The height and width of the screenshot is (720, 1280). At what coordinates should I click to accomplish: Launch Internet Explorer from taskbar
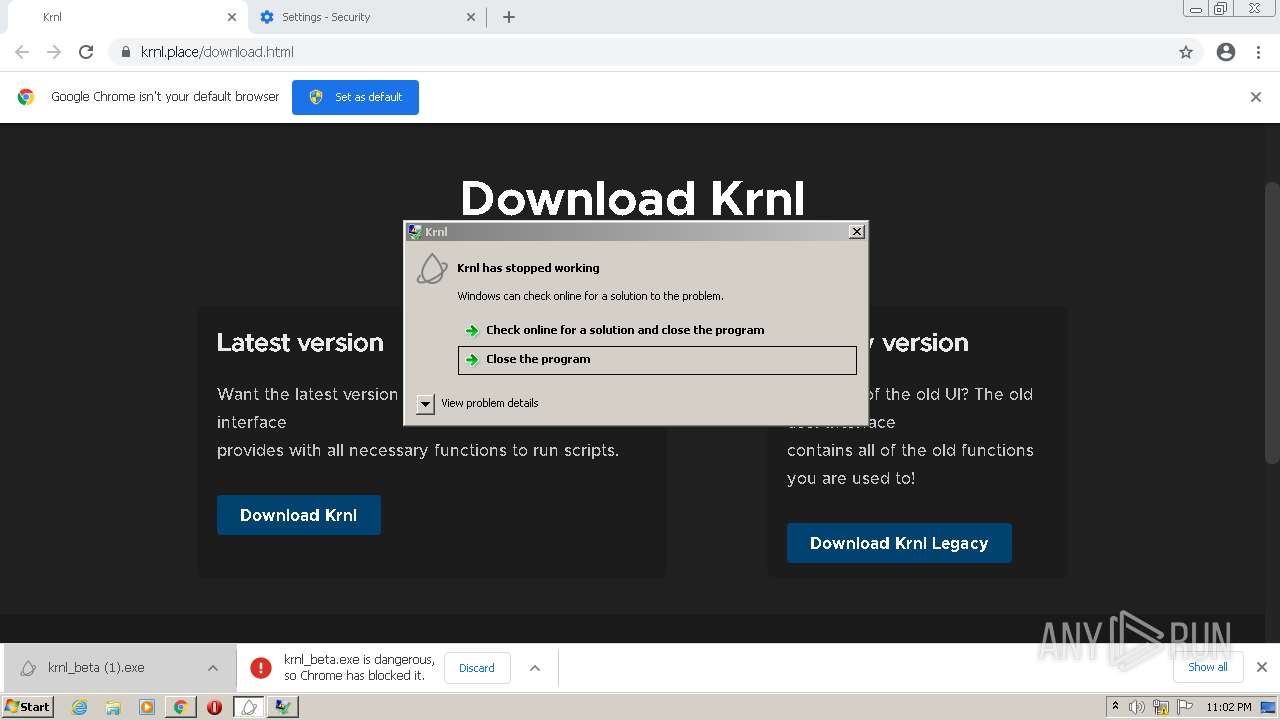pyautogui.click(x=80, y=707)
